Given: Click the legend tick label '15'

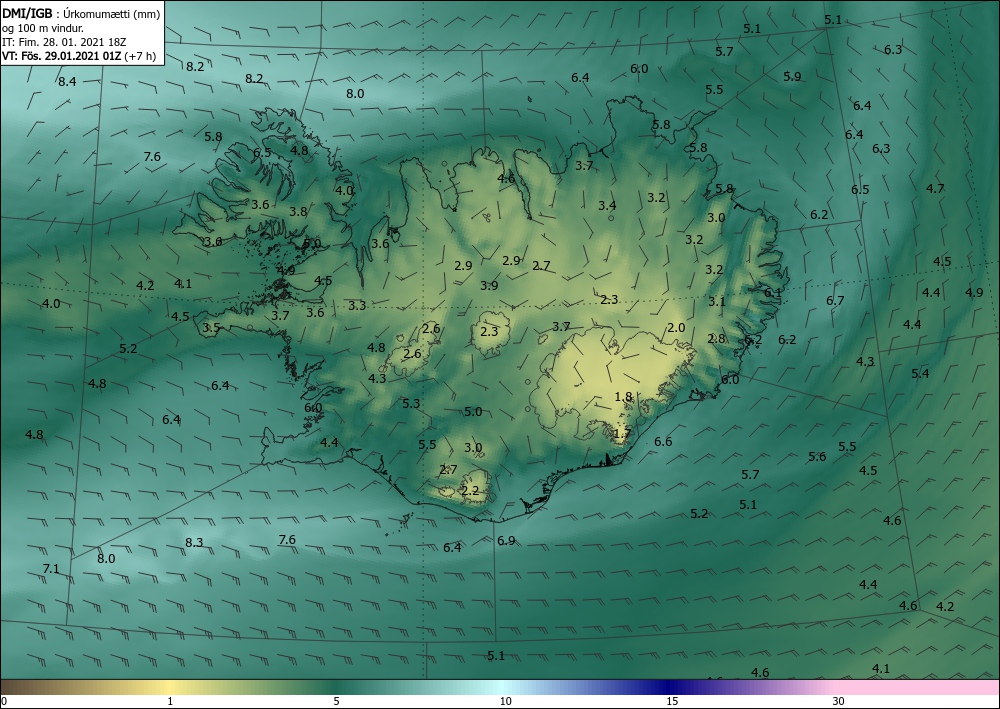Looking at the screenshot, I should point(672,701).
